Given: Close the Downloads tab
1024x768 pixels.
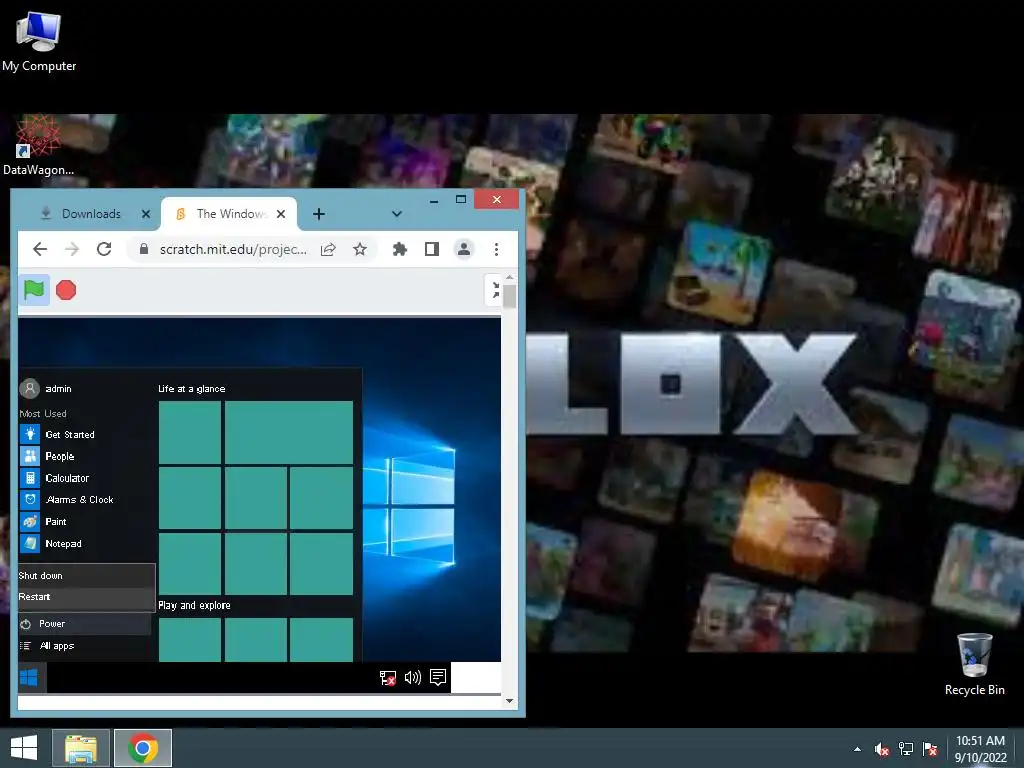Looking at the screenshot, I should pos(146,214).
